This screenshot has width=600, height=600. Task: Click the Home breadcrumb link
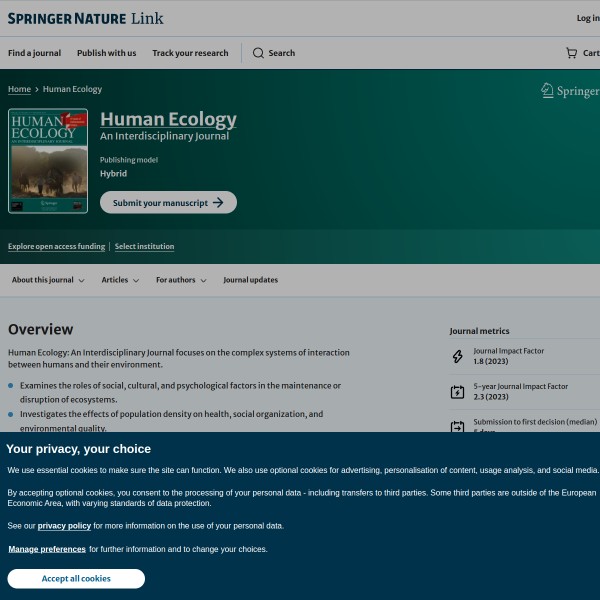point(19,89)
